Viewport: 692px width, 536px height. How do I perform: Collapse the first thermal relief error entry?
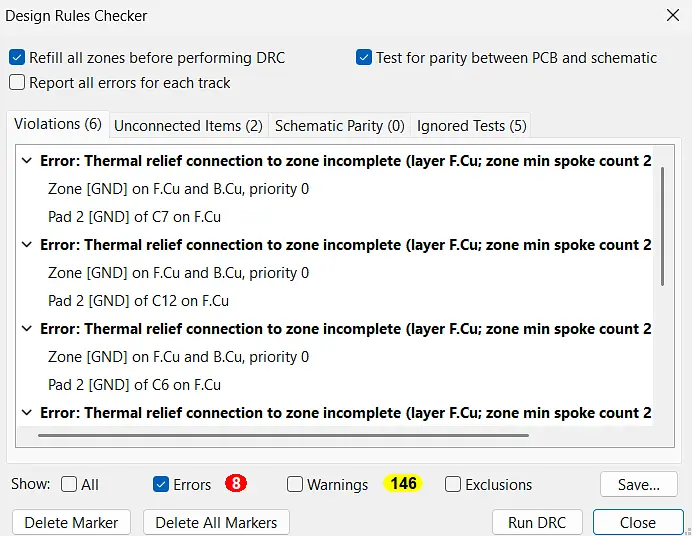point(26,161)
